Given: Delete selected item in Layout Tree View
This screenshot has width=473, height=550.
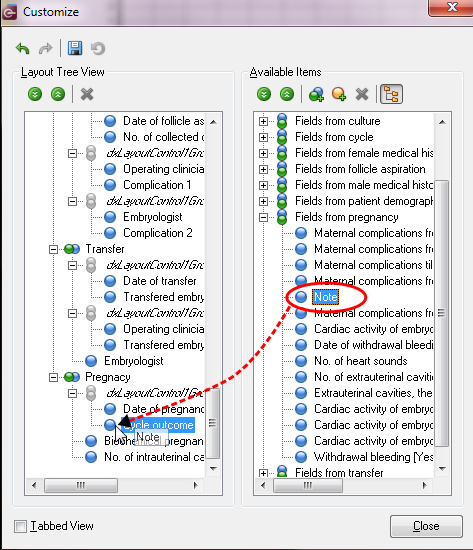Looking at the screenshot, I should tap(87, 94).
